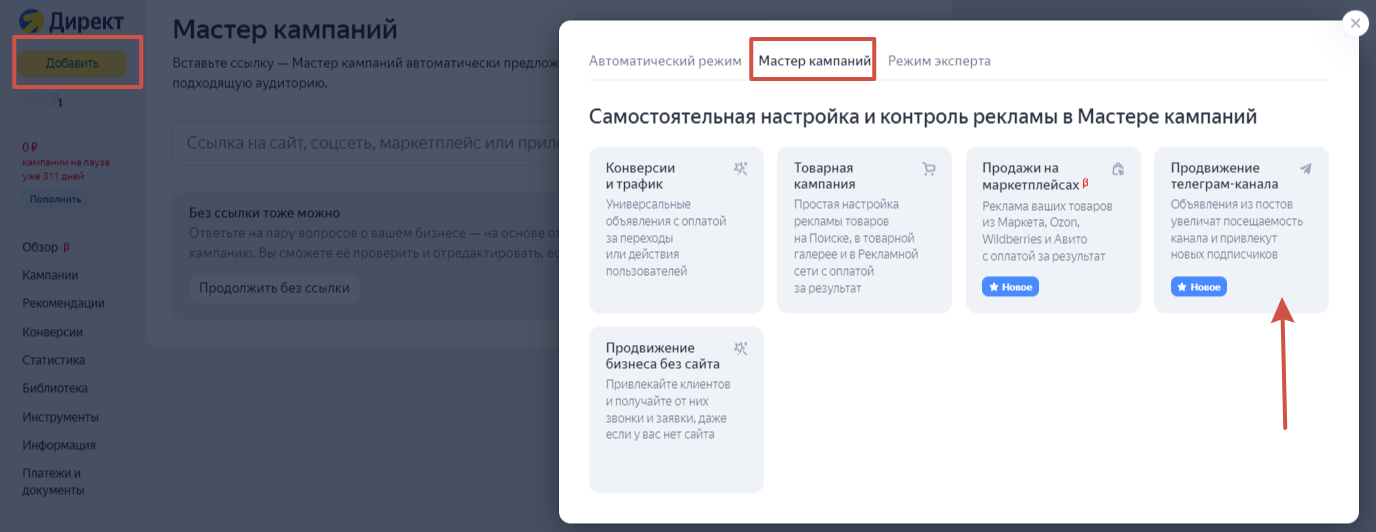Click the marketplace bag icon on Продажи на маркетплейсах
The height and width of the screenshot is (532, 1376).
[x=1118, y=169]
